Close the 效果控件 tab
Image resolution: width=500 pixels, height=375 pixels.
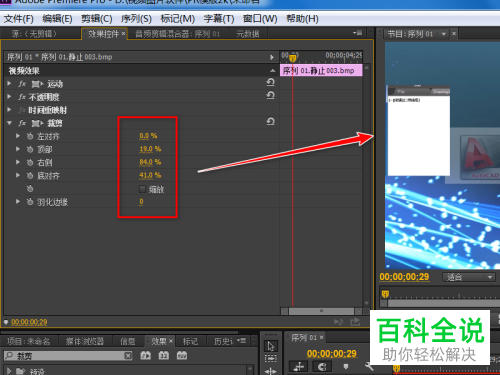point(123,33)
